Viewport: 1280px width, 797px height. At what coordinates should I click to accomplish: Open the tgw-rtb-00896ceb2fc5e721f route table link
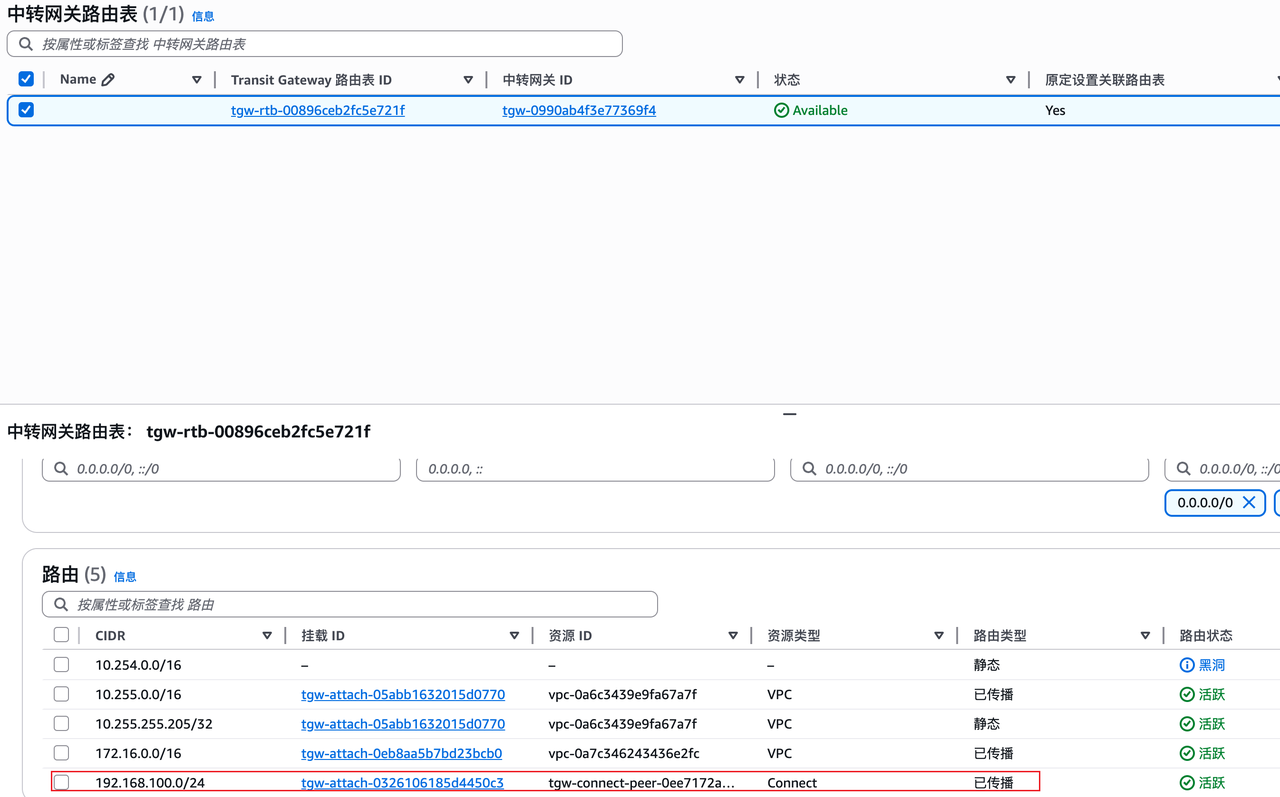pyautogui.click(x=317, y=111)
